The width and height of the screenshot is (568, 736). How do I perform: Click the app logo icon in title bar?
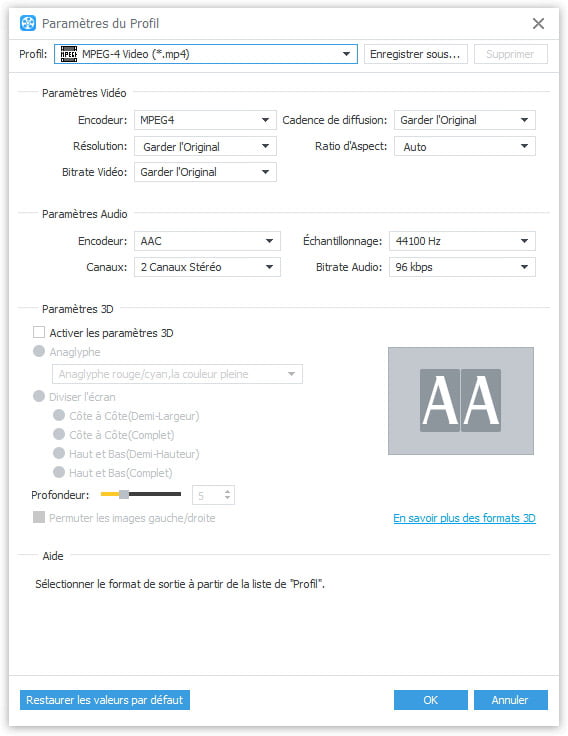(28, 23)
